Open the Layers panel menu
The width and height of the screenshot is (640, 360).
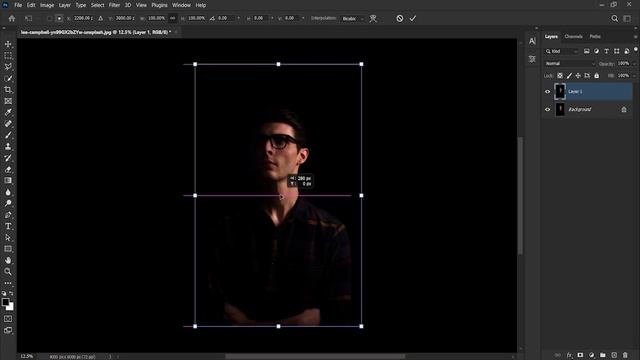coord(635,37)
